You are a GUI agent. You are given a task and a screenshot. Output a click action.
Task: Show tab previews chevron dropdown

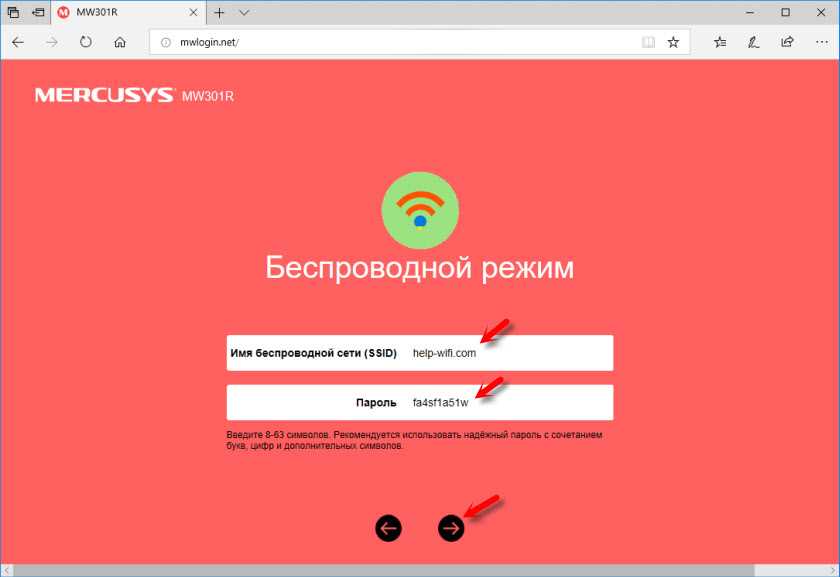click(244, 12)
